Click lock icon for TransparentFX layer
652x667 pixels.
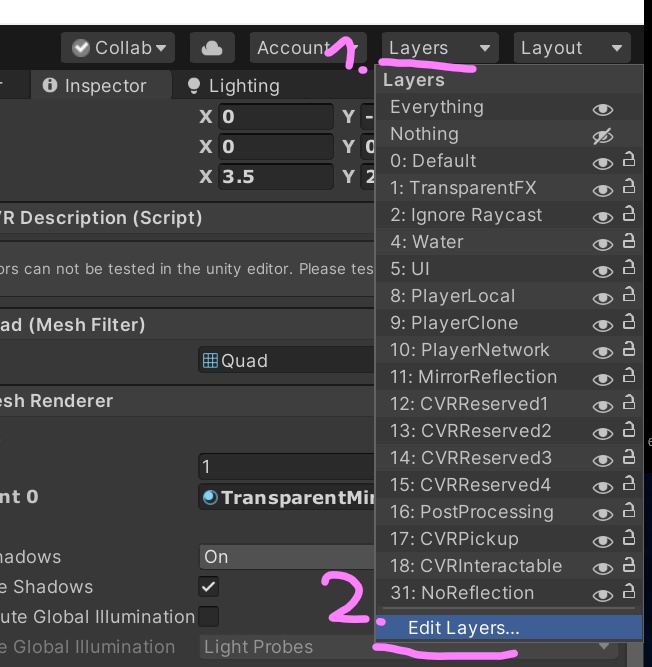pos(629,188)
